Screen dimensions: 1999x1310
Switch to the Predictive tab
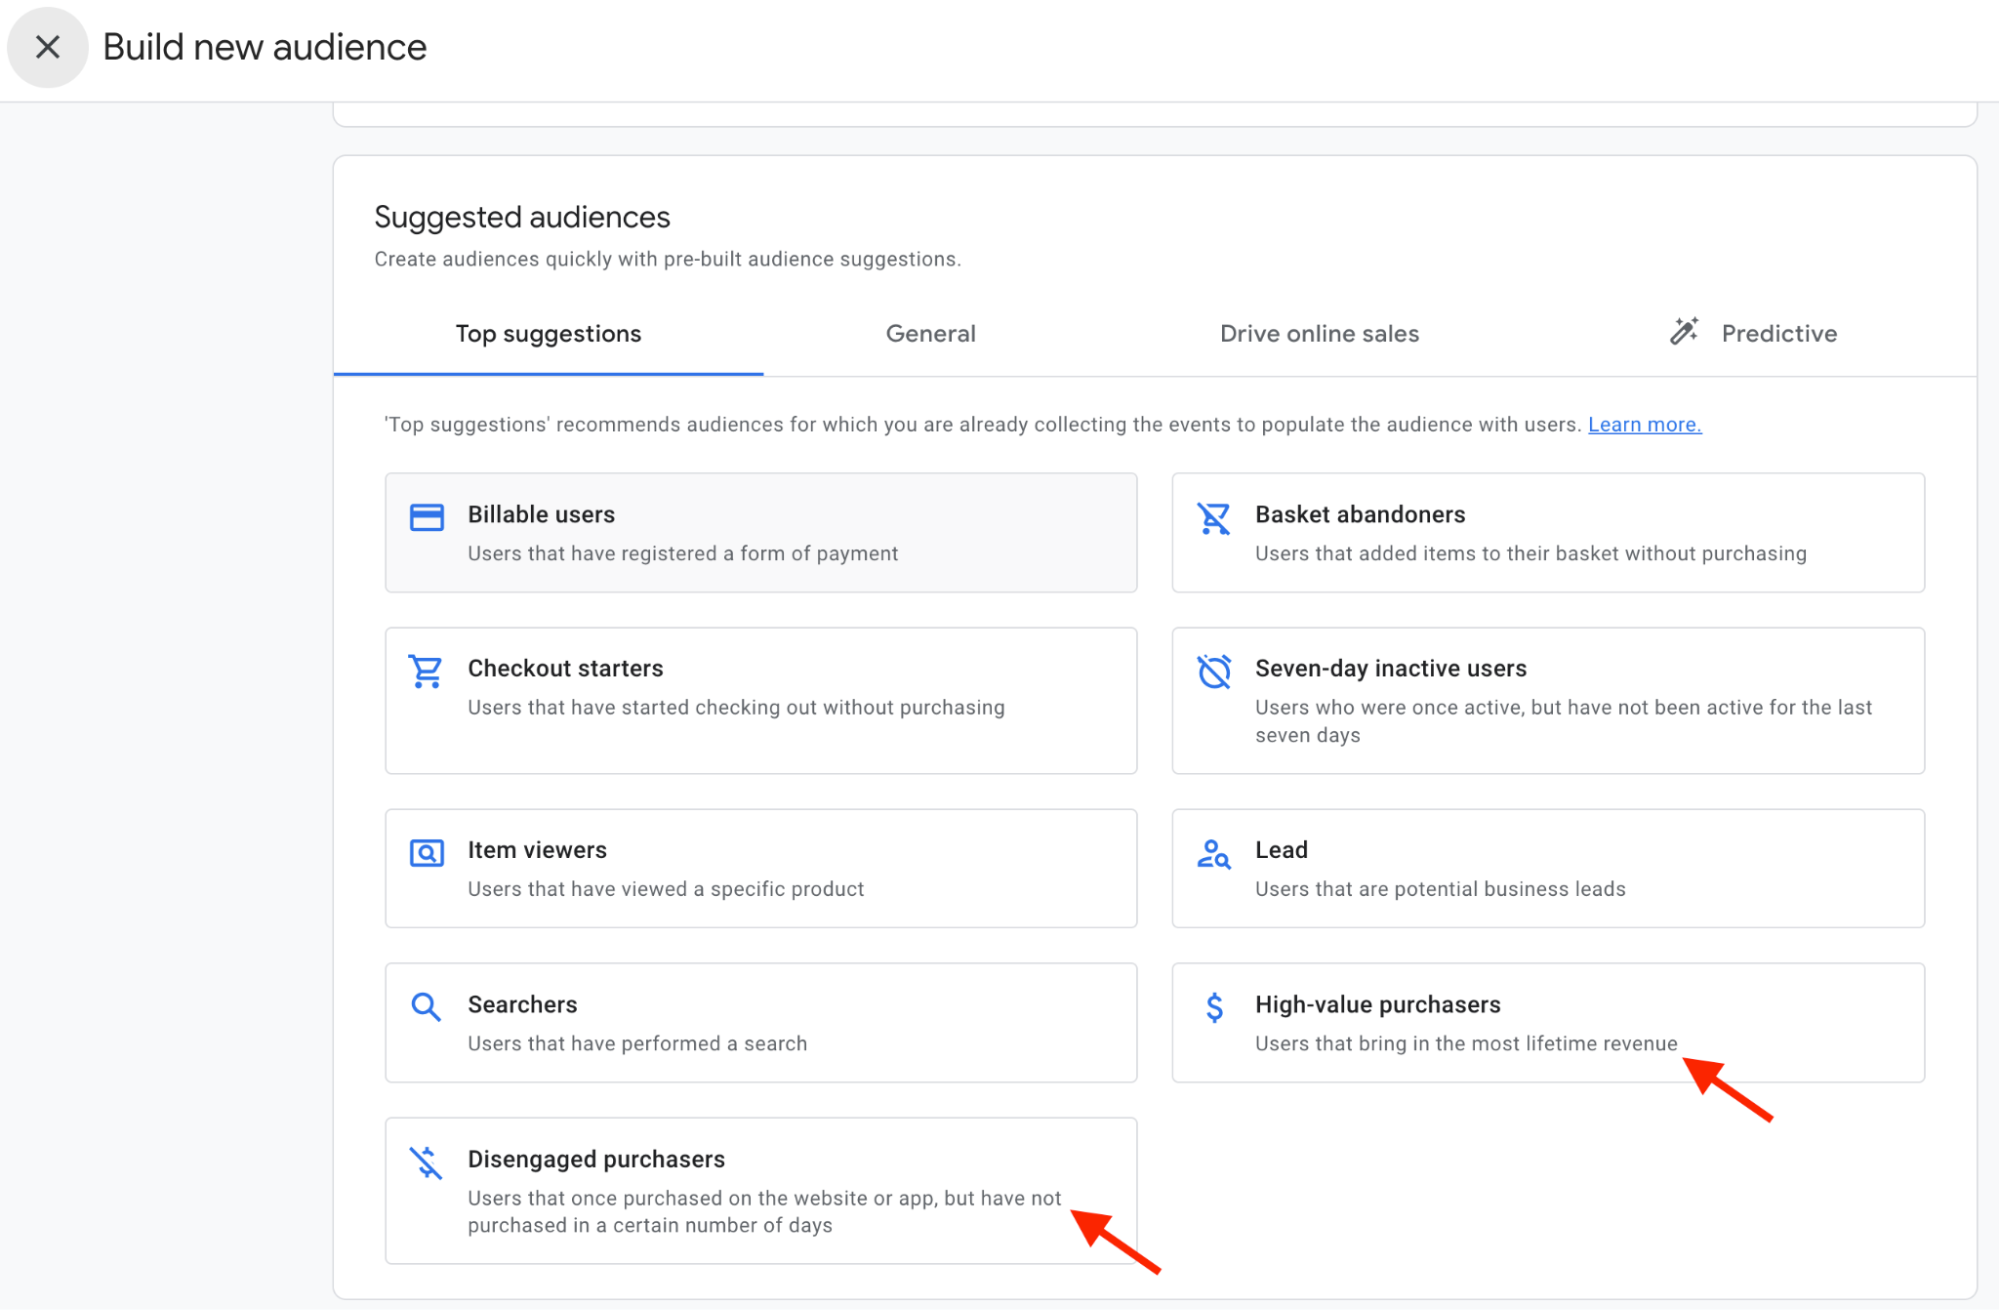[x=1779, y=334]
